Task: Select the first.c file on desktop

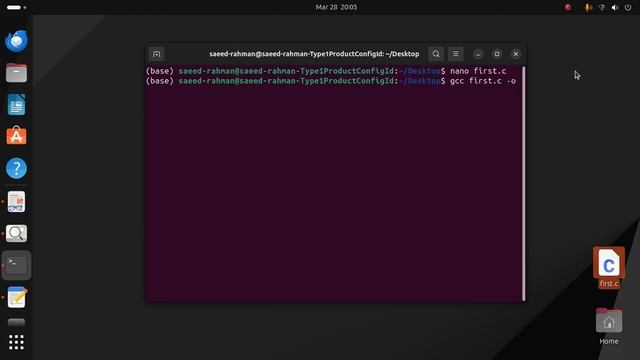Action: coord(609,267)
